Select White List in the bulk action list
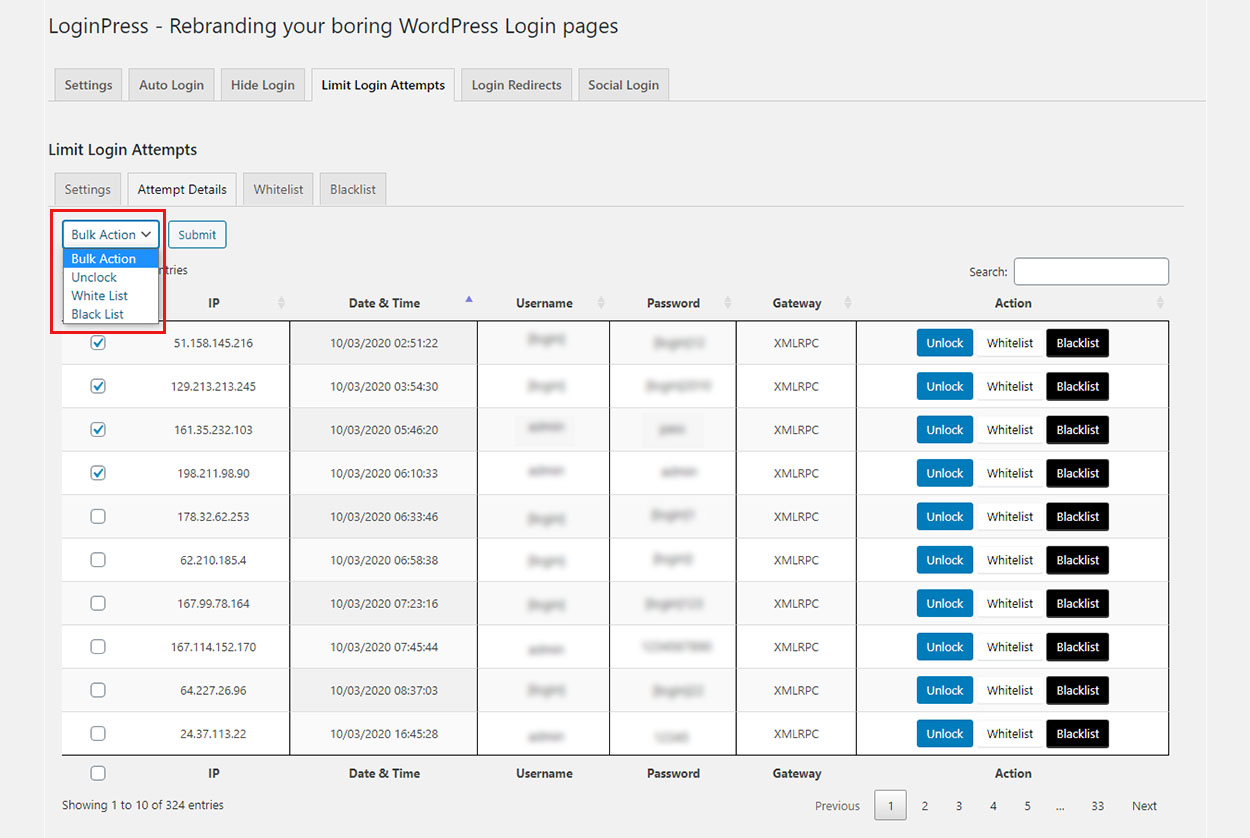The width and height of the screenshot is (1250, 838). (111, 296)
